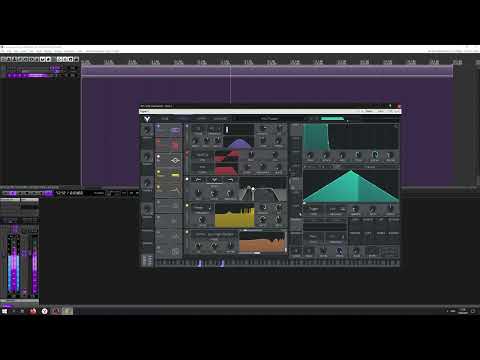Switch to the ADVANCED tab in Vital

click(x=220, y=119)
